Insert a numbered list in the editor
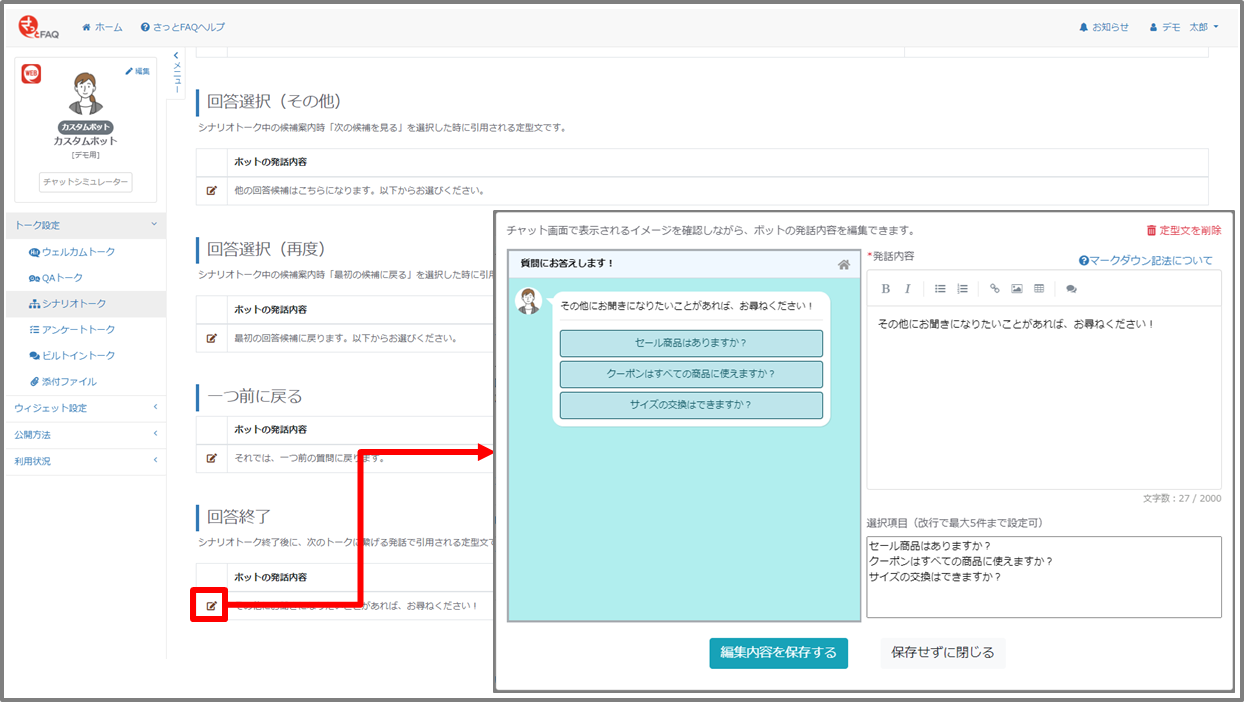 tap(962, 289)
